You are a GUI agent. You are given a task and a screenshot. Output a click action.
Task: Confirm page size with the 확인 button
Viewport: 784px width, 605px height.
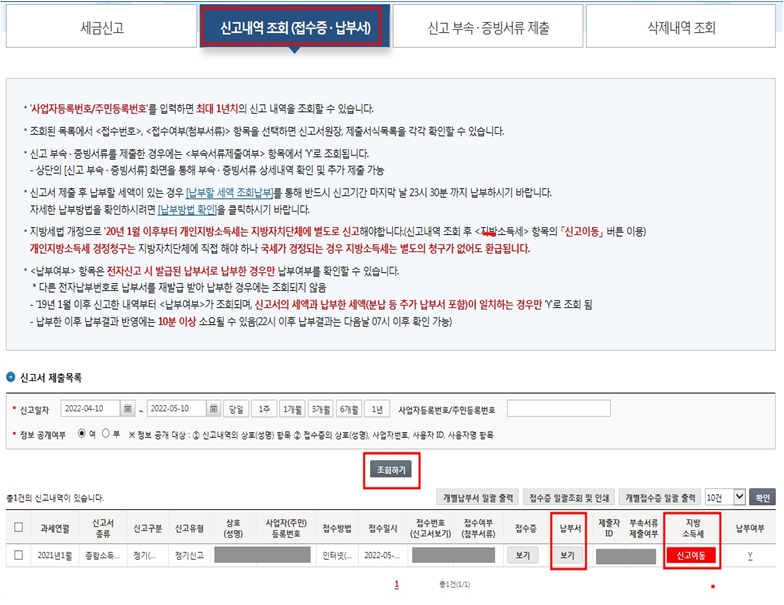coord(762,498)
